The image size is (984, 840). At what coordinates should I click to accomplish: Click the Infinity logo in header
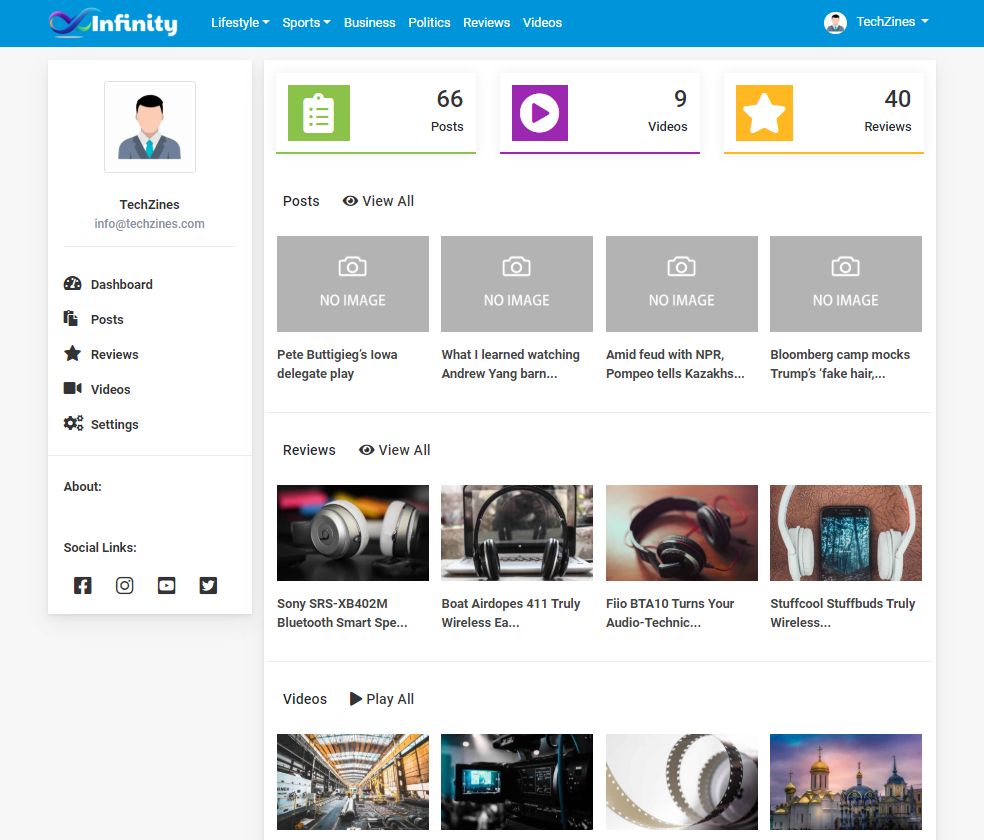[113, 22]
